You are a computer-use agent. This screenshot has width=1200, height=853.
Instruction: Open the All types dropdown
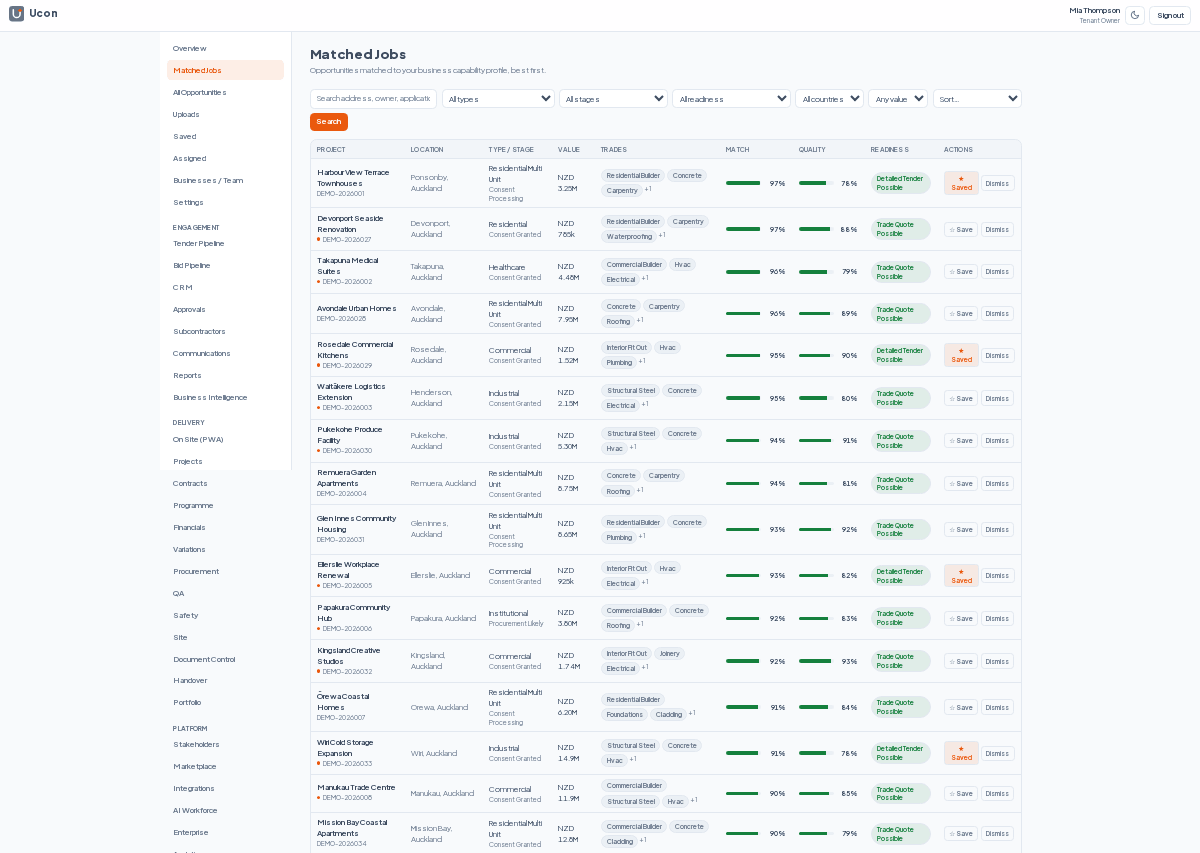[x=498, y=99]
